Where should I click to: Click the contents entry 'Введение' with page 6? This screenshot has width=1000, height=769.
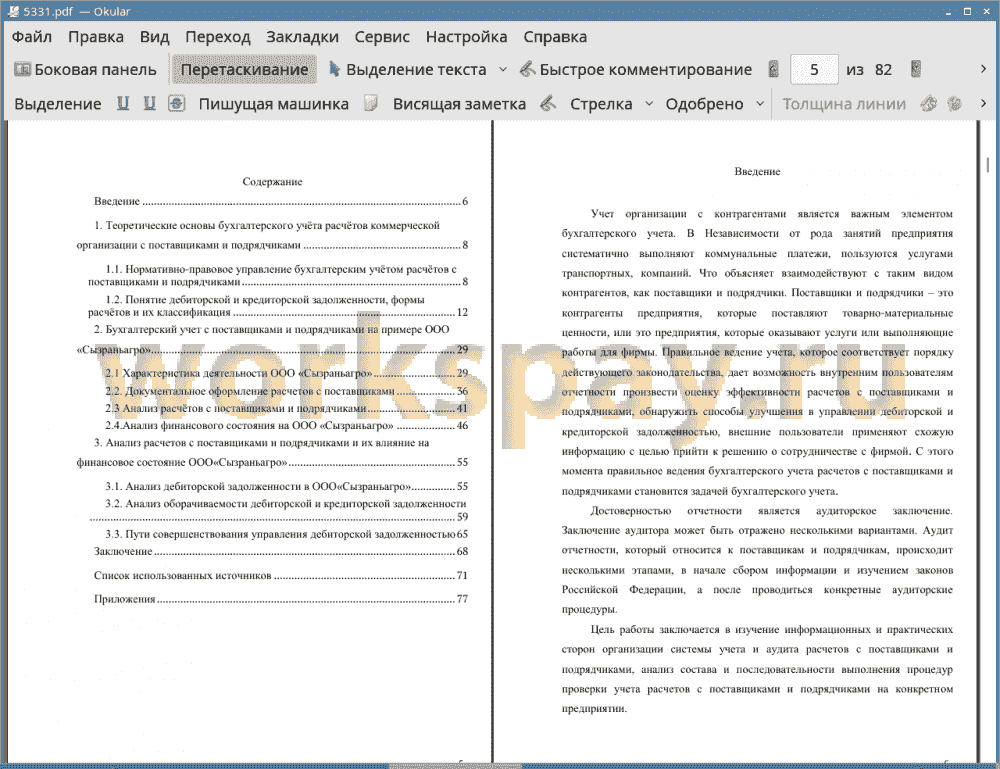coord(281,201)
